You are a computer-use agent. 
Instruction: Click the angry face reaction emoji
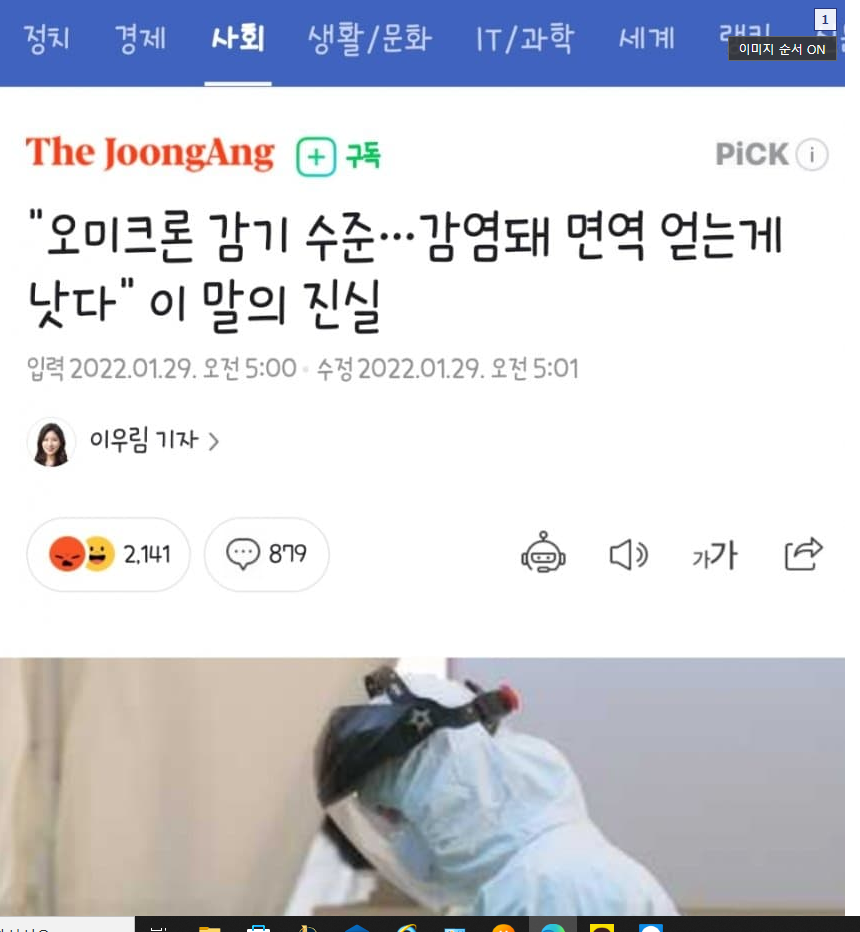(67, 554)
